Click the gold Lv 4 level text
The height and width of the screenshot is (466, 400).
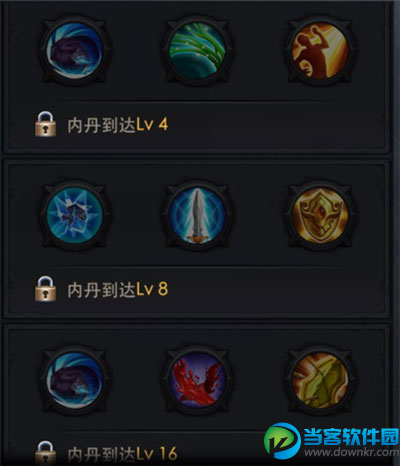(152, 125)
